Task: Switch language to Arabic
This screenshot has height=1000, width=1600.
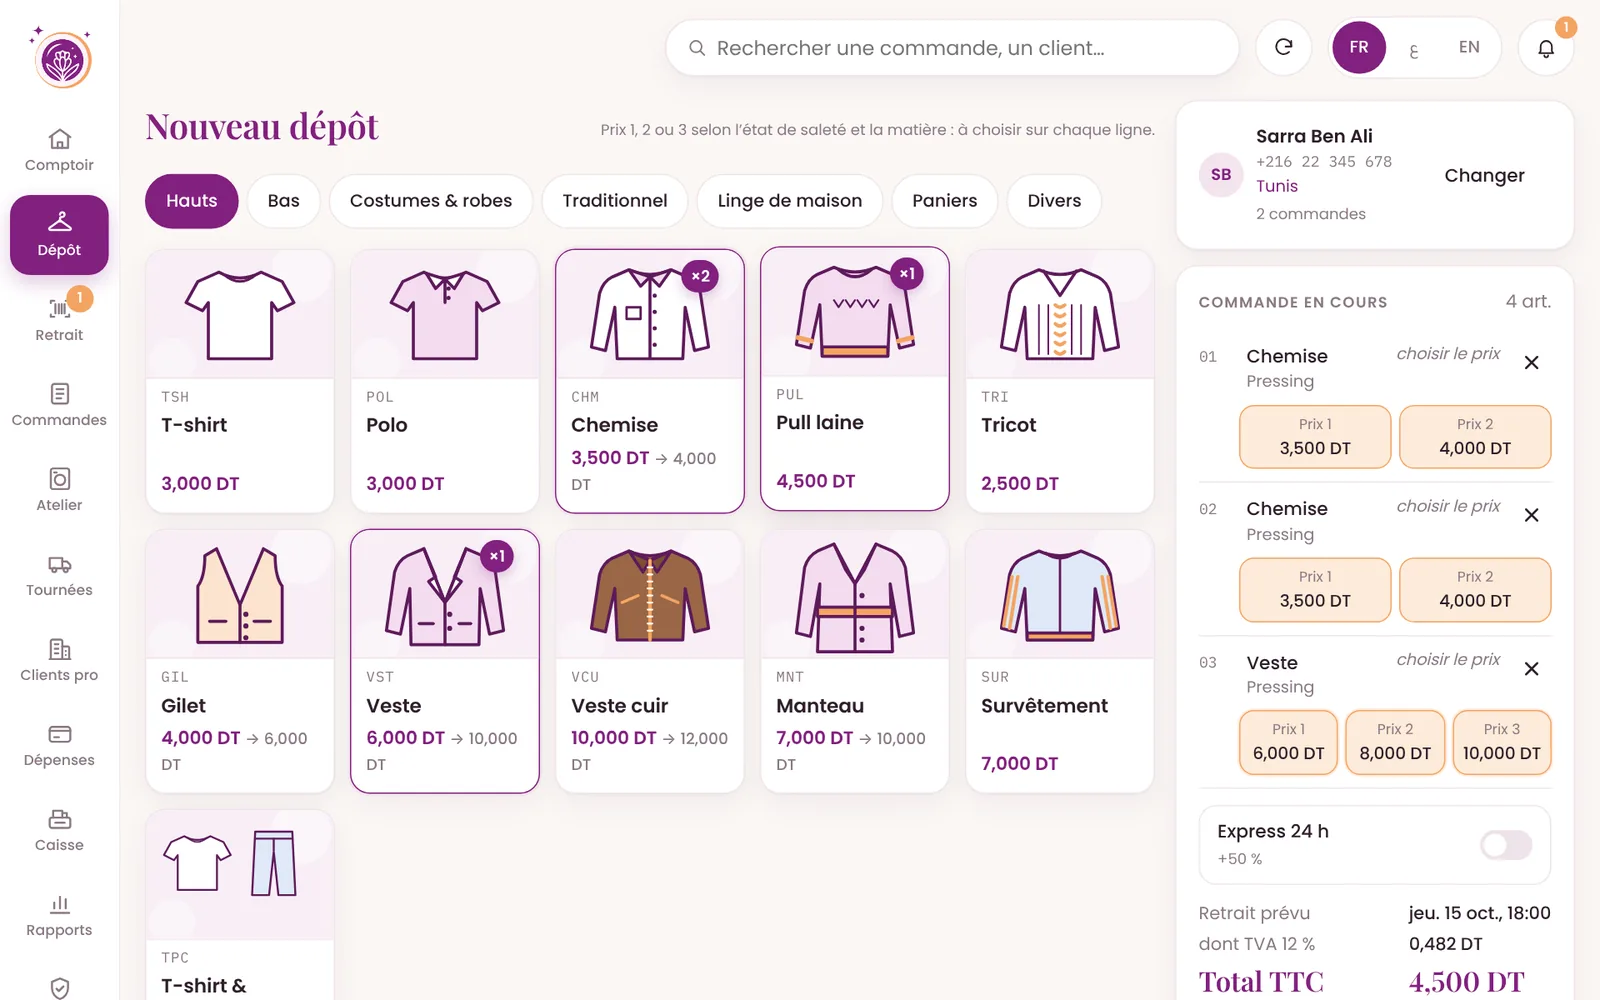Action: click(1414, 49)
